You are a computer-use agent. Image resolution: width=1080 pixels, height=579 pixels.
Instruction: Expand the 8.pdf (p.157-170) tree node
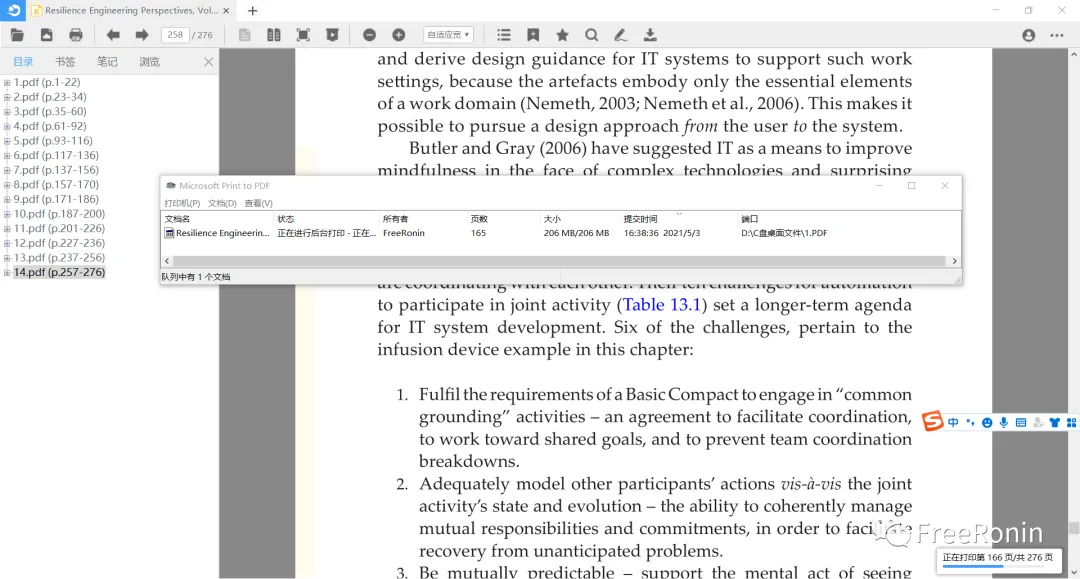pos(7,185)
